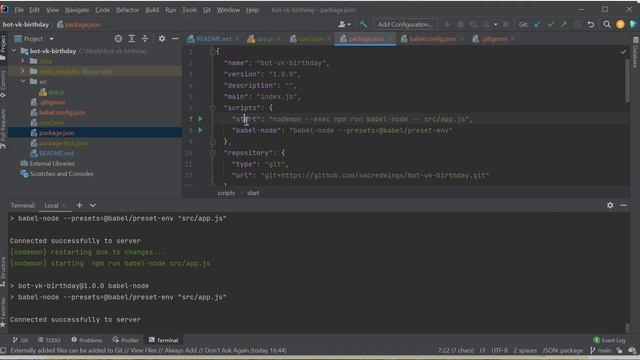This screenshot has width=640, height=360.
Task: Click the Stop square icon in toolbar
Action: point(506,24)
